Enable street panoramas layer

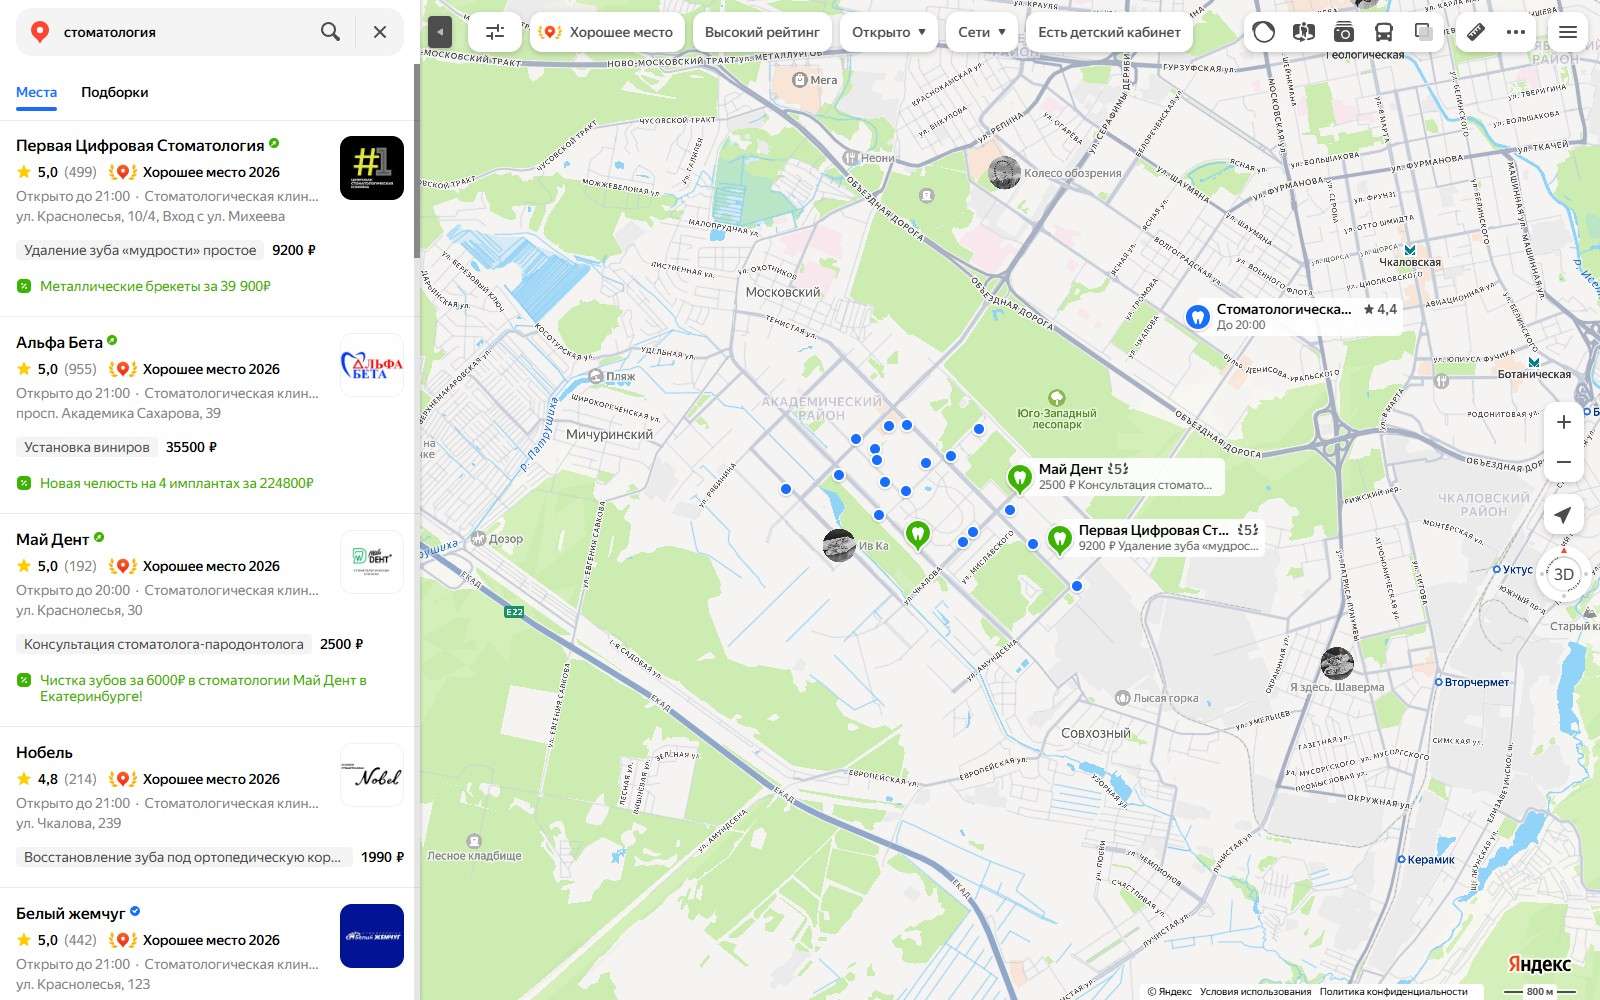(x=1303, y=32)
